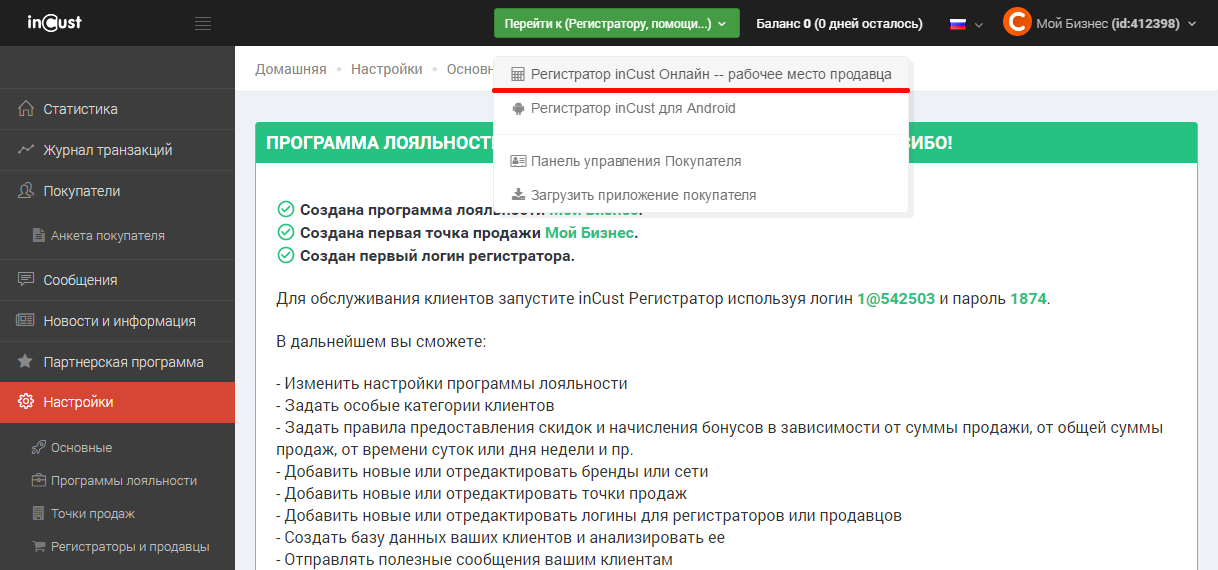Collapse the green Перейти к dropdown
Image resolution: width=1218 pixels, height=570 pixels.
coord(616,23)
